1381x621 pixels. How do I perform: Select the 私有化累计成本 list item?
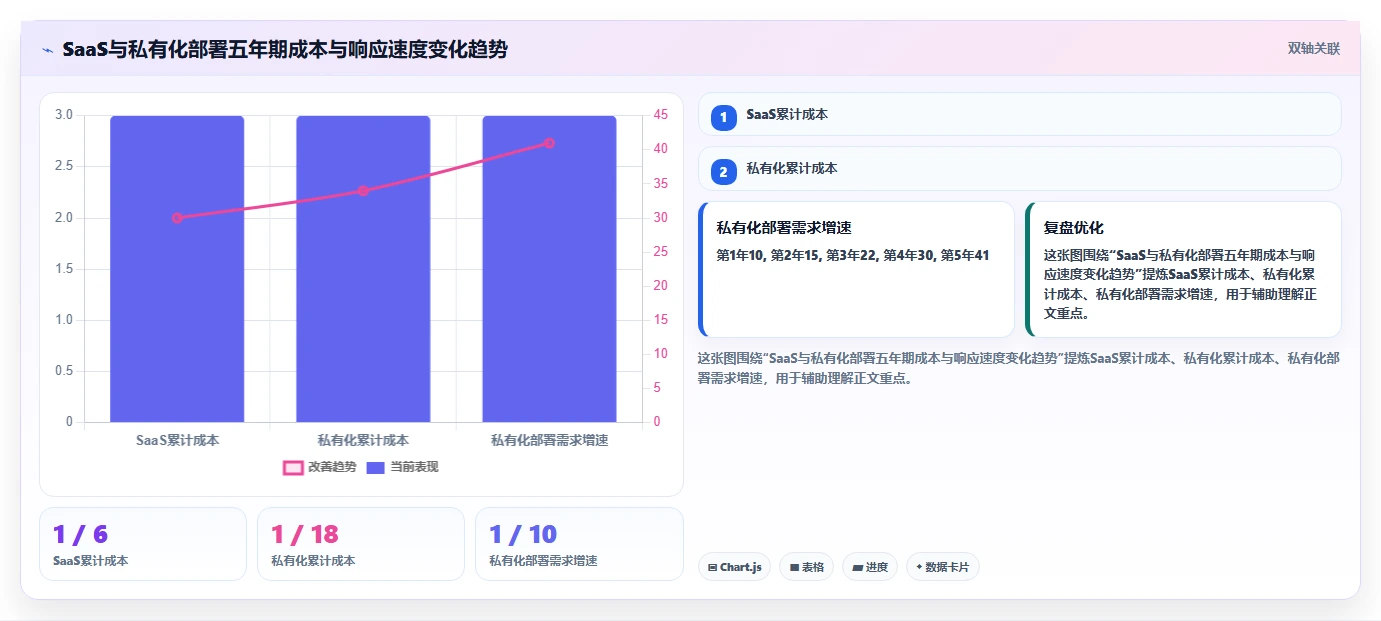coord(1020,168)
